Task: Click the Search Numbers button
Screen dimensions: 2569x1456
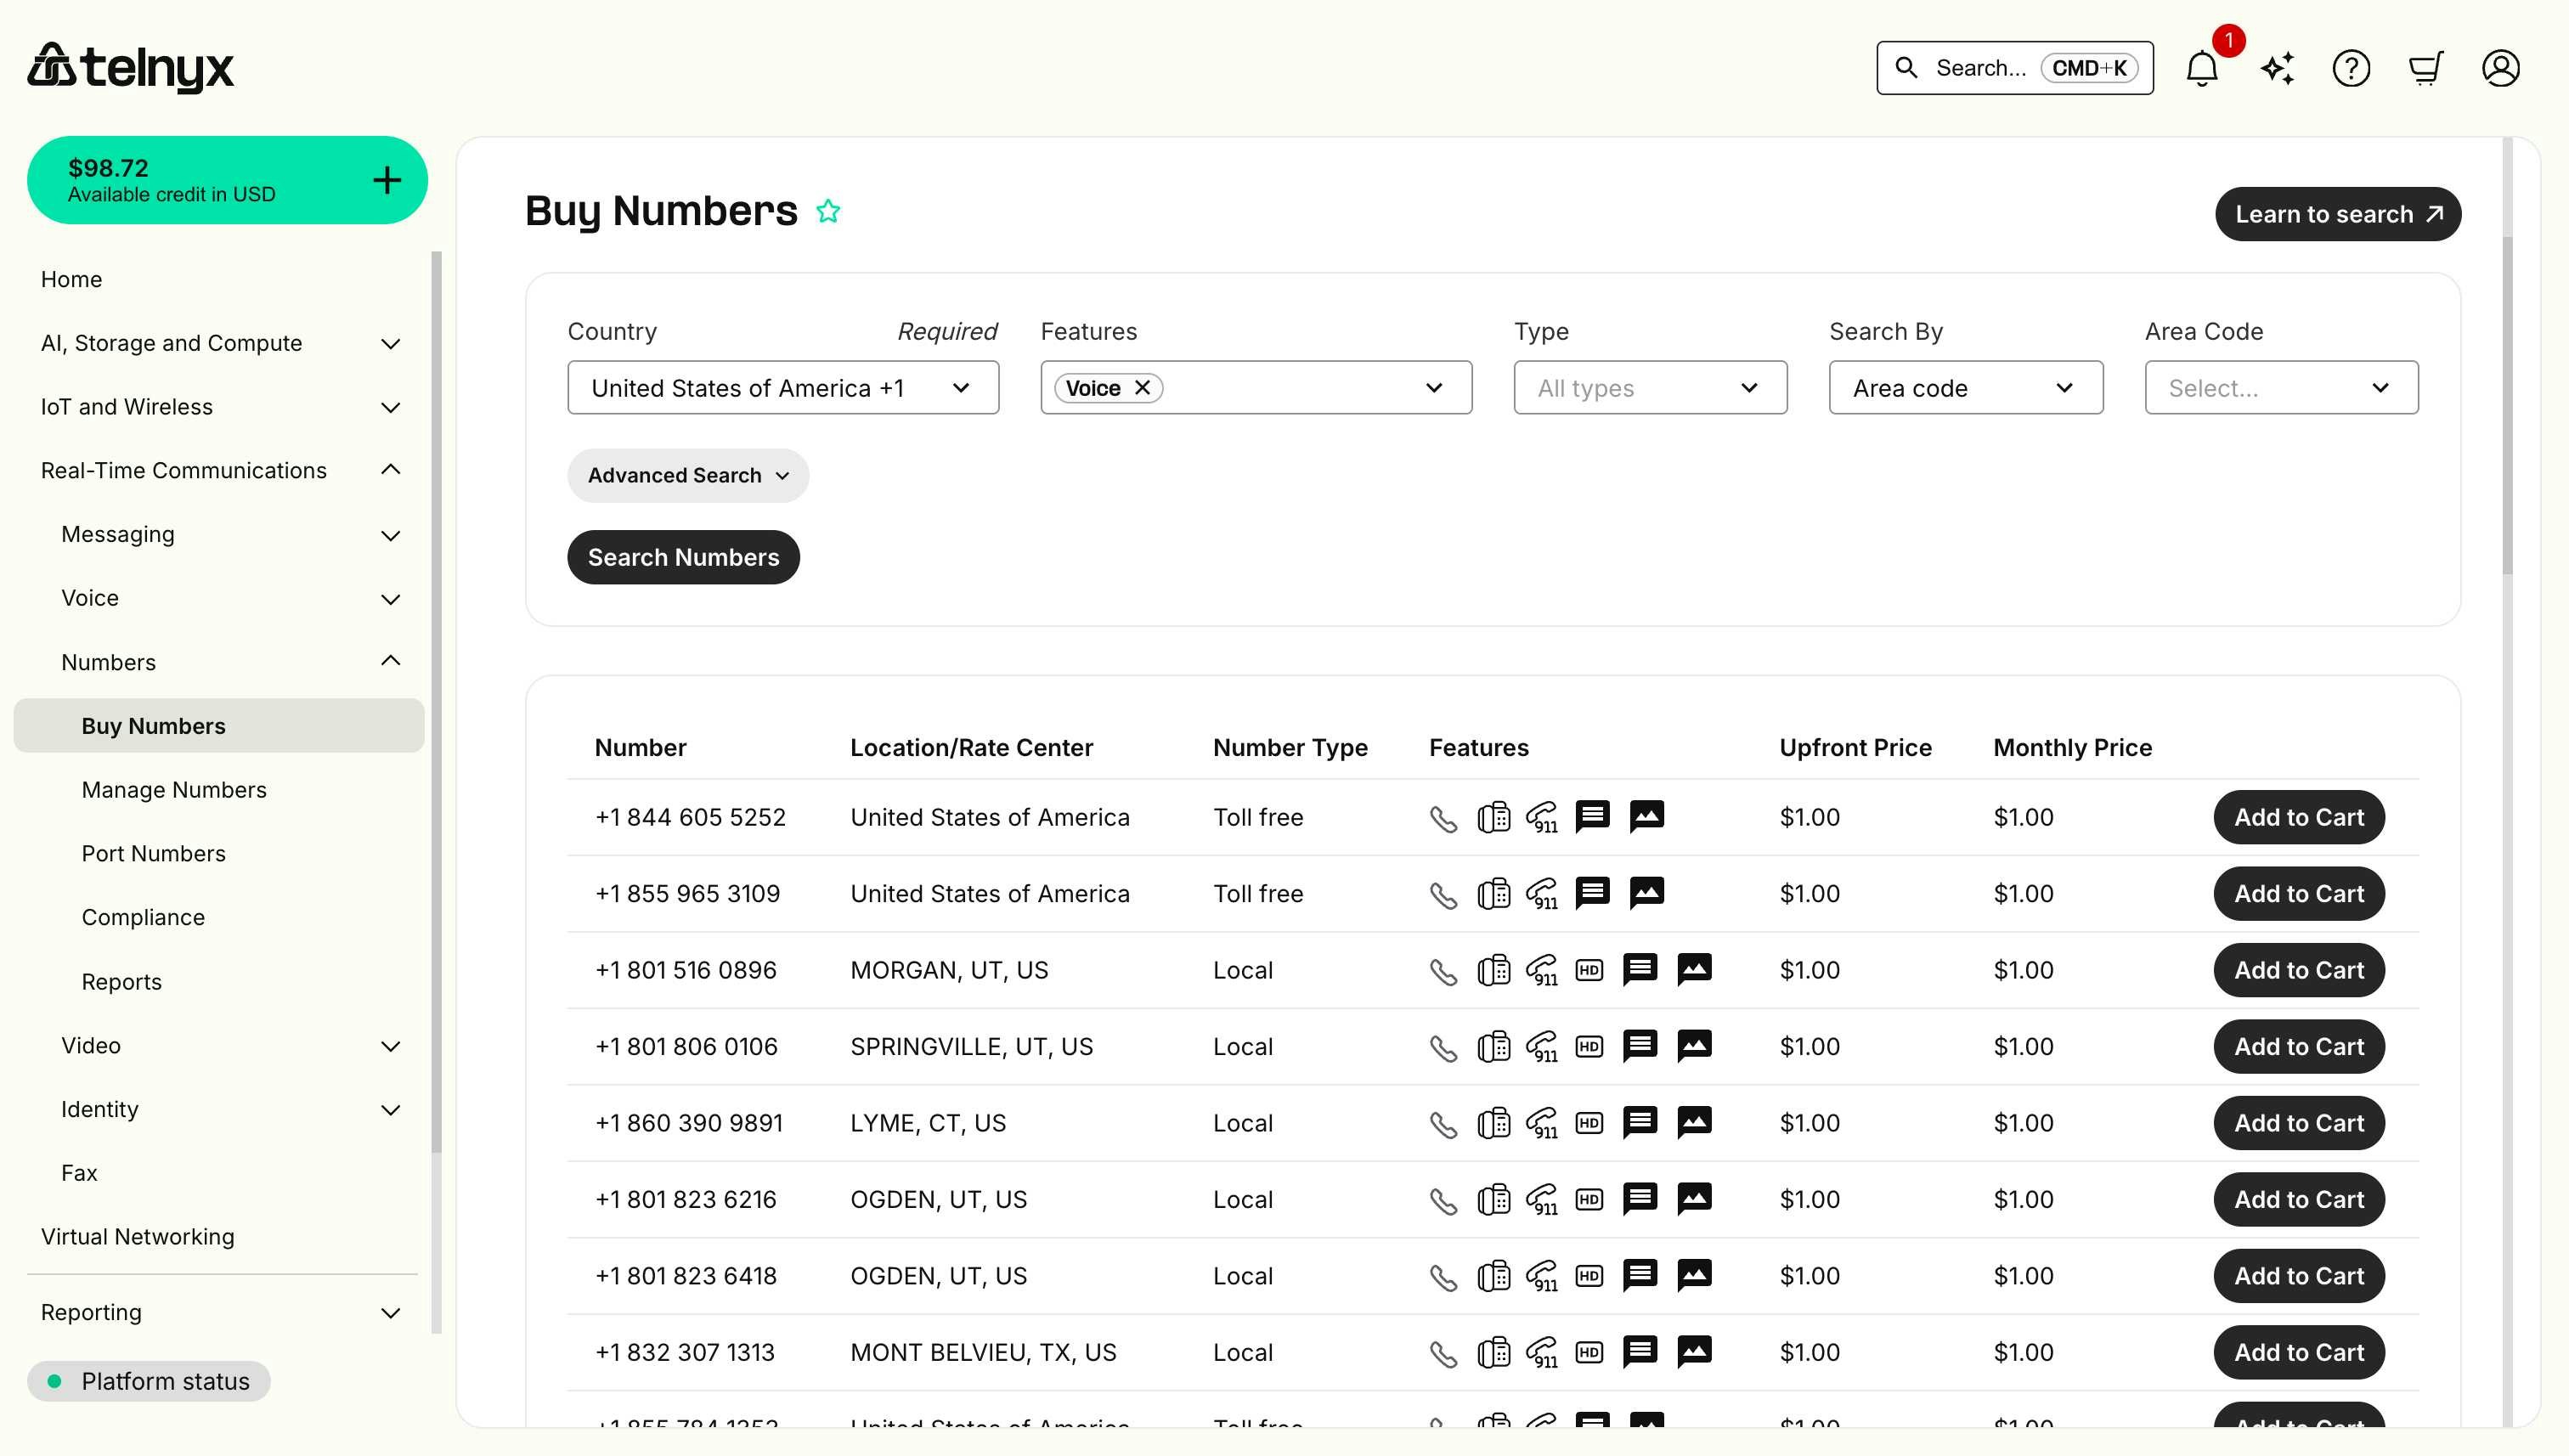Action: (683, 557)
